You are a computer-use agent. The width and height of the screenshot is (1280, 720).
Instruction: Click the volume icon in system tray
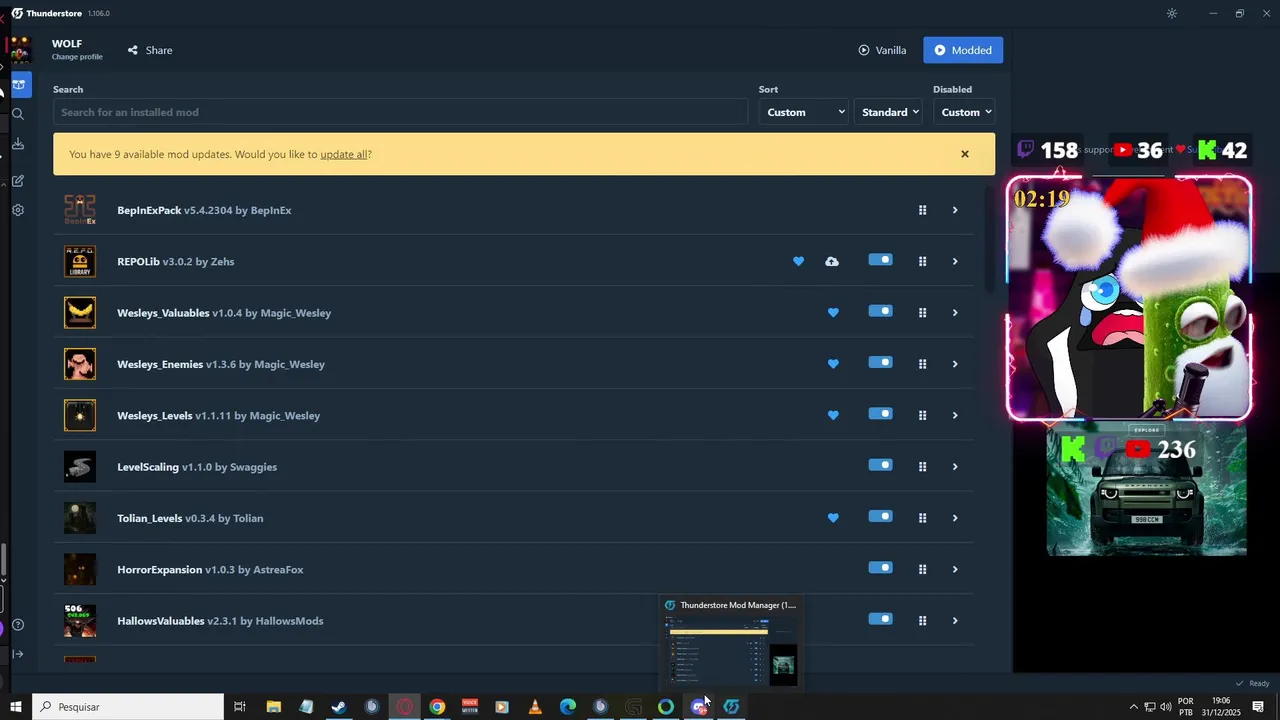[x=1166, y=707]
